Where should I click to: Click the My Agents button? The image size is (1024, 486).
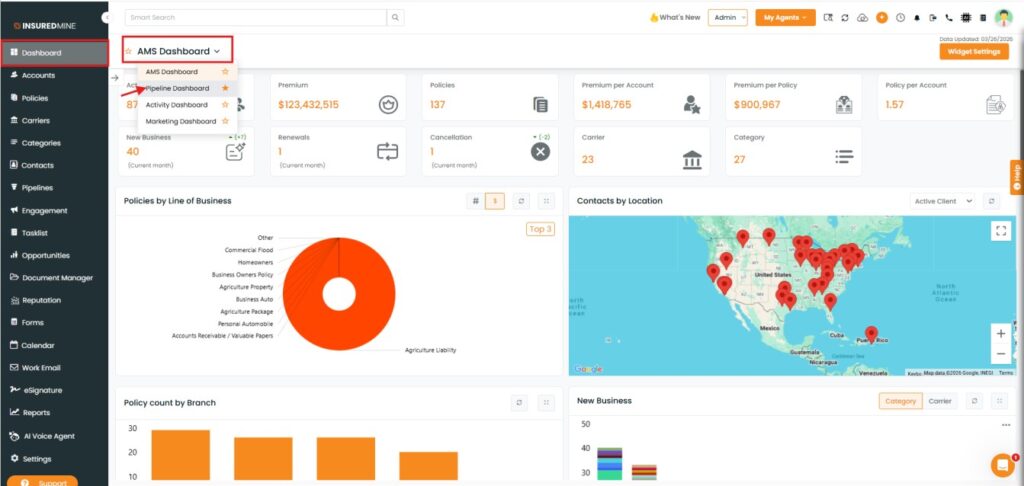tap(785, 18)
